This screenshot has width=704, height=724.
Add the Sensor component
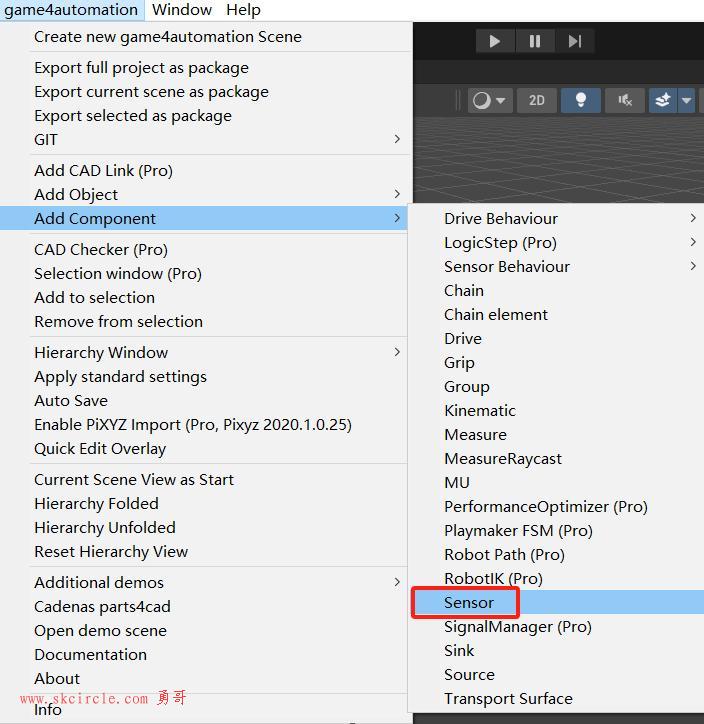556,603
